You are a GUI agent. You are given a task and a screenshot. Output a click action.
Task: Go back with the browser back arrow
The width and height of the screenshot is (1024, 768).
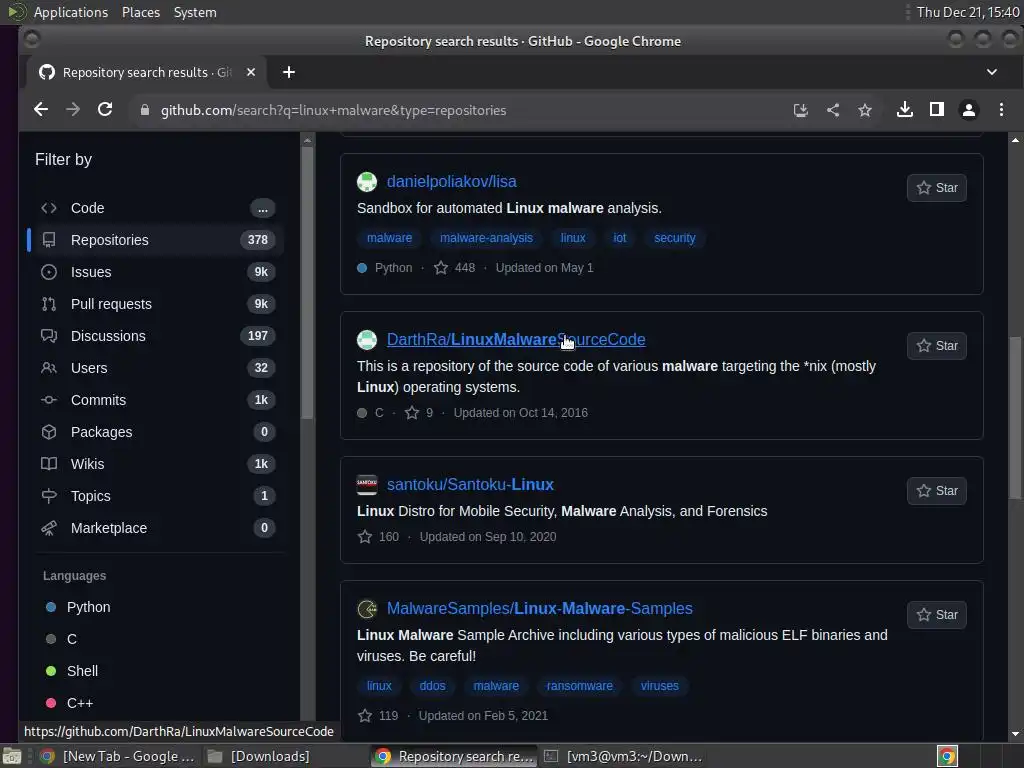41,110
